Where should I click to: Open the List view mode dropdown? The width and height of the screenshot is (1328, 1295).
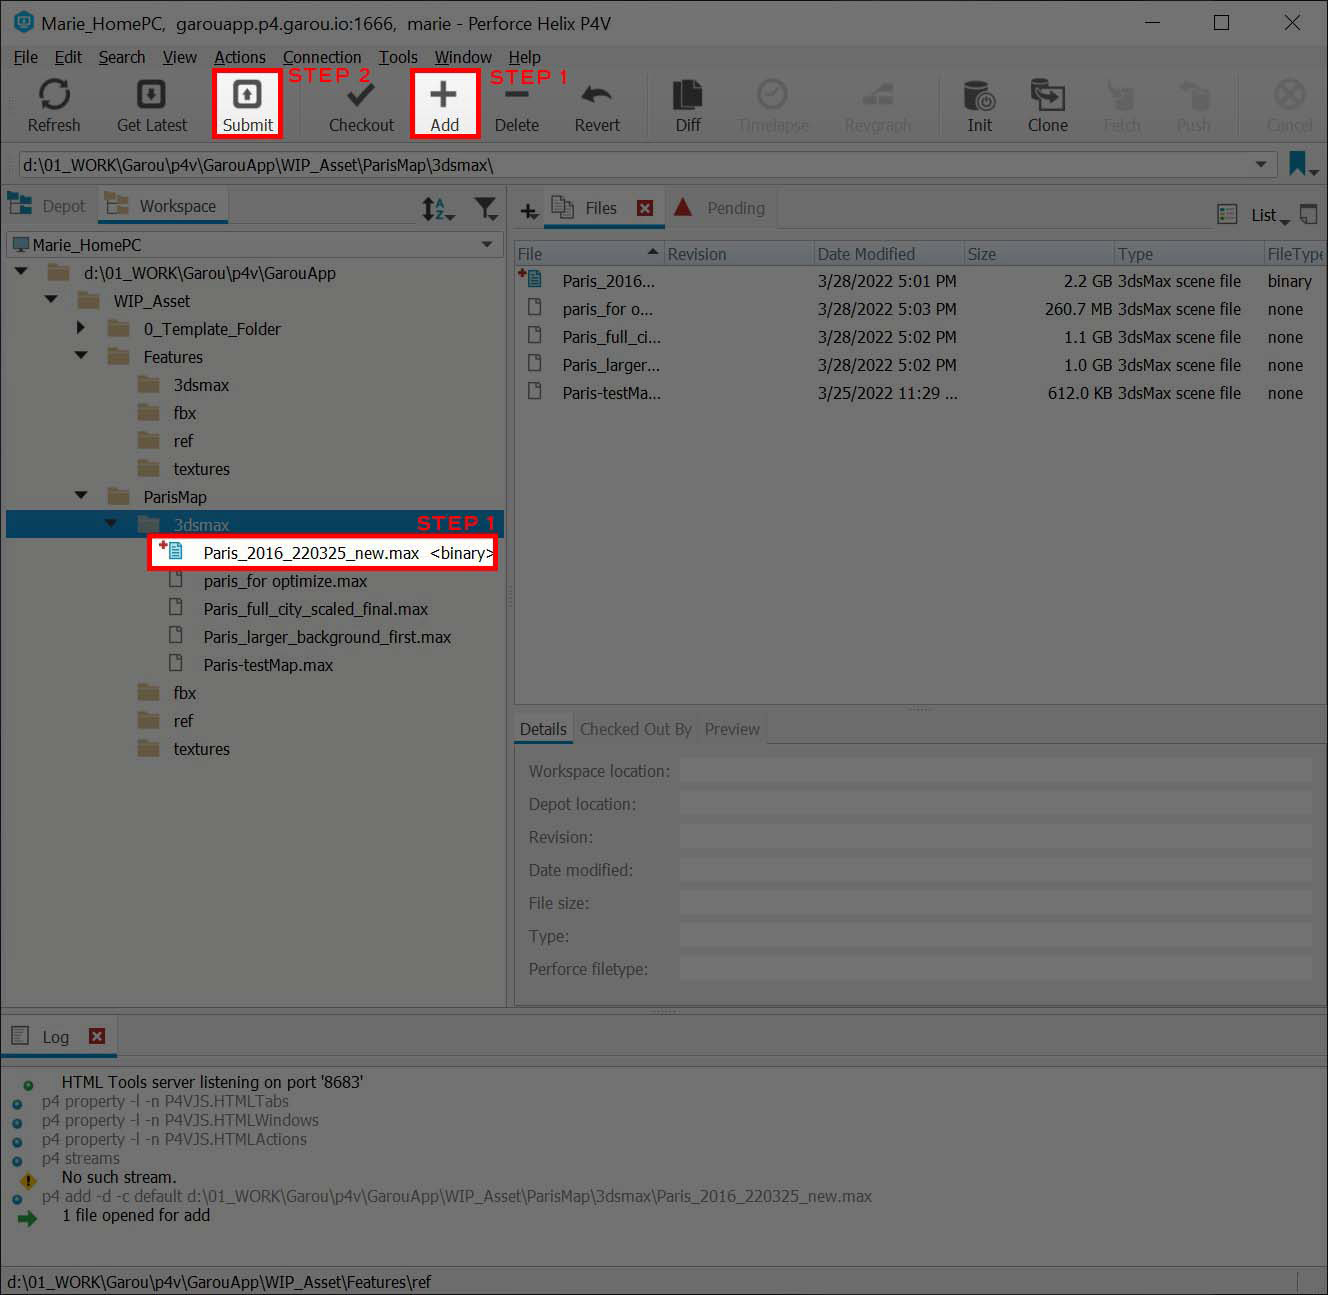click(x=1269, y=214)
